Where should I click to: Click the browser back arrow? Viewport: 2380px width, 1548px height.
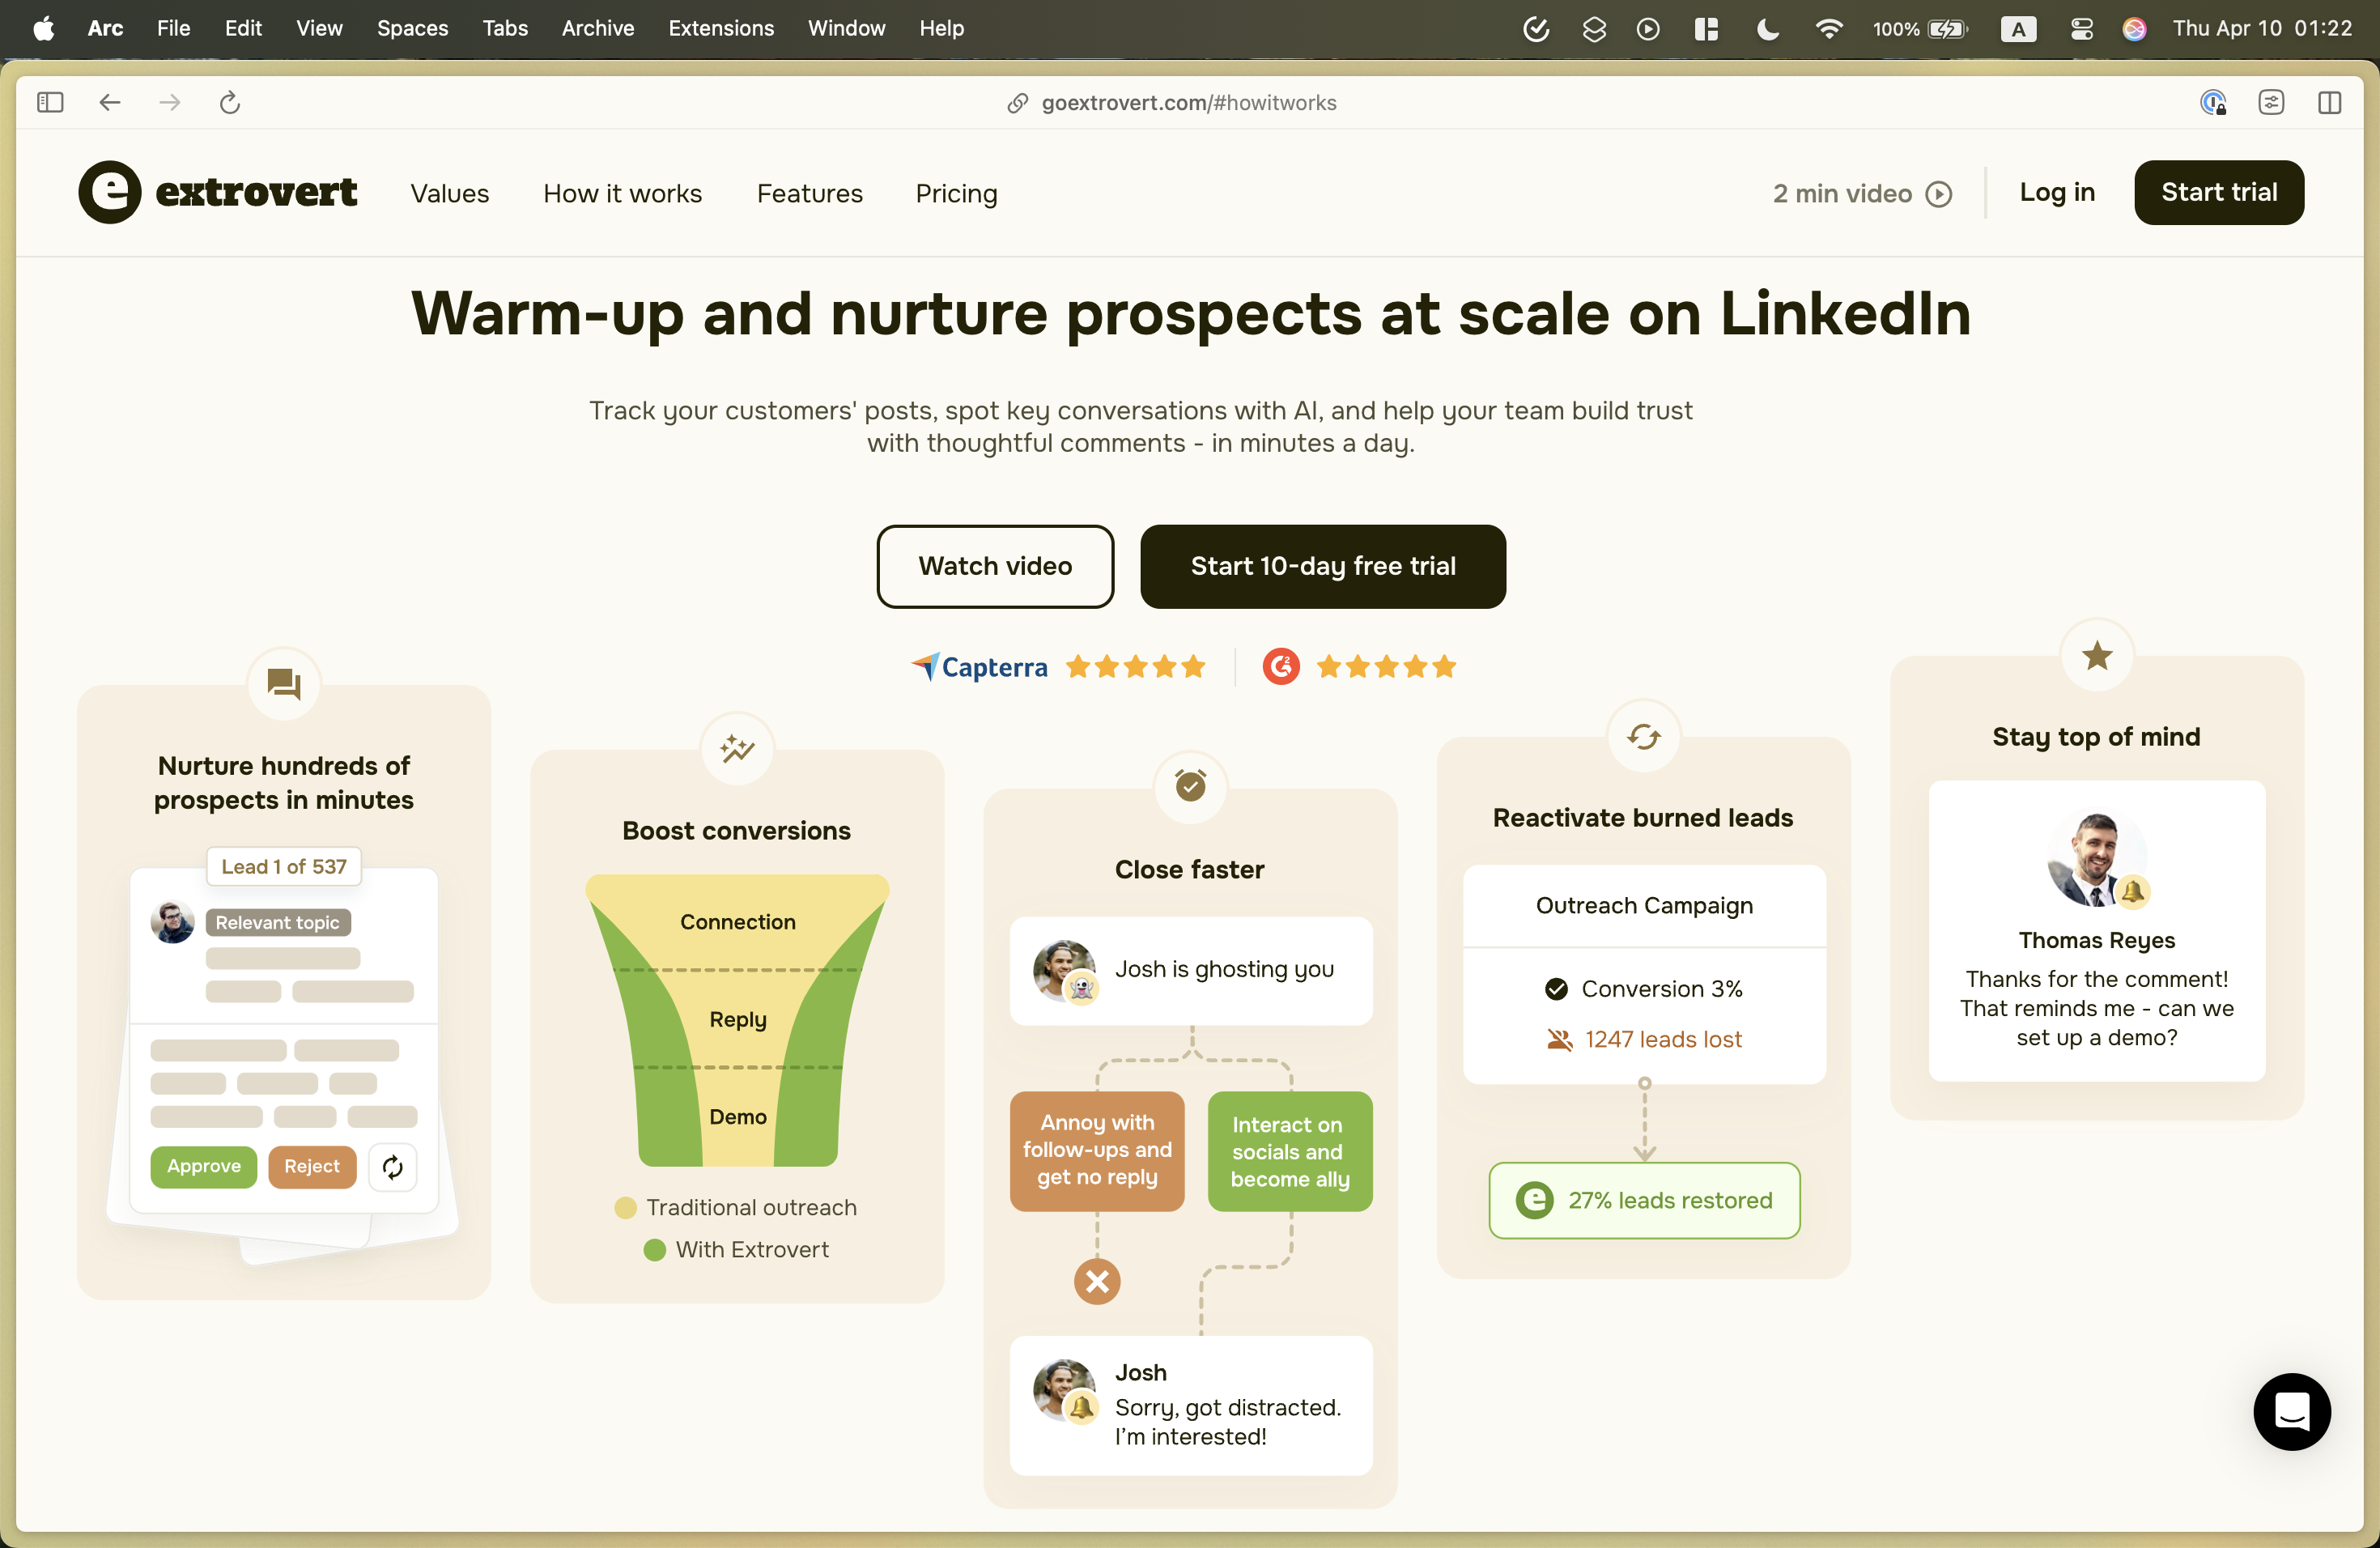110,102
